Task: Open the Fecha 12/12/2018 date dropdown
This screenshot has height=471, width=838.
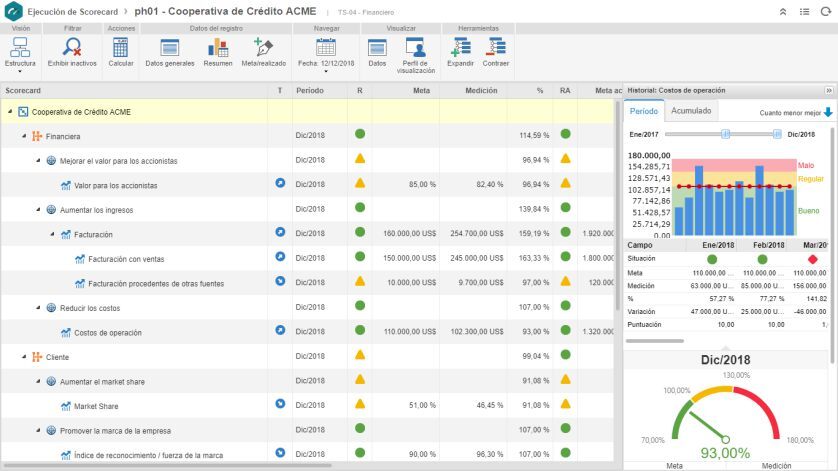Action: (325, 63)
